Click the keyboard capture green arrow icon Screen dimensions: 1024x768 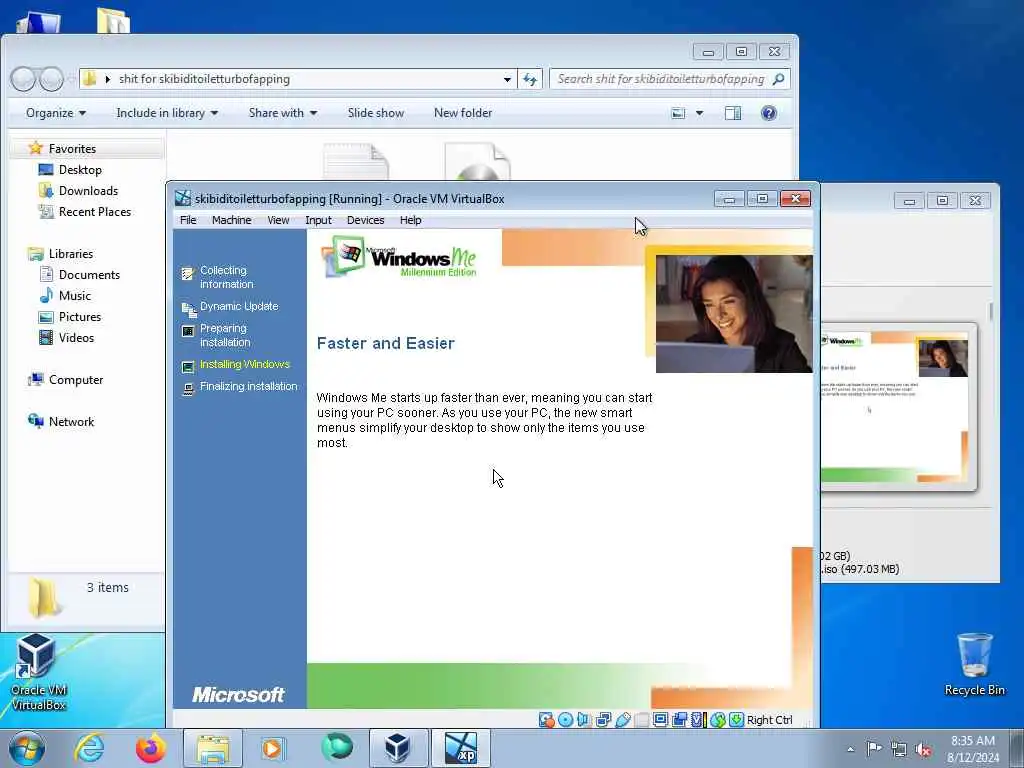click(x=737, y=720)
